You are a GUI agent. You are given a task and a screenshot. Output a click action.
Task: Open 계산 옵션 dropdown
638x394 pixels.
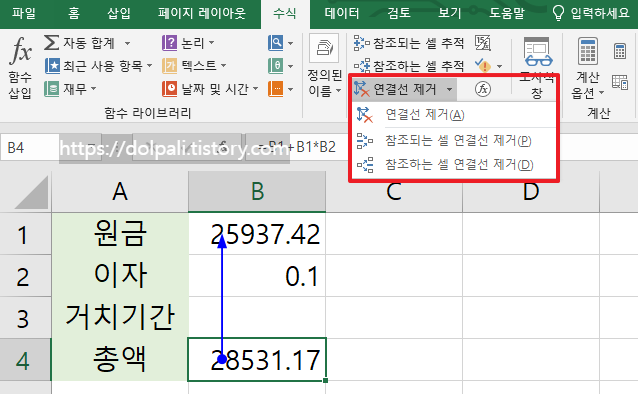pos(588,68)
